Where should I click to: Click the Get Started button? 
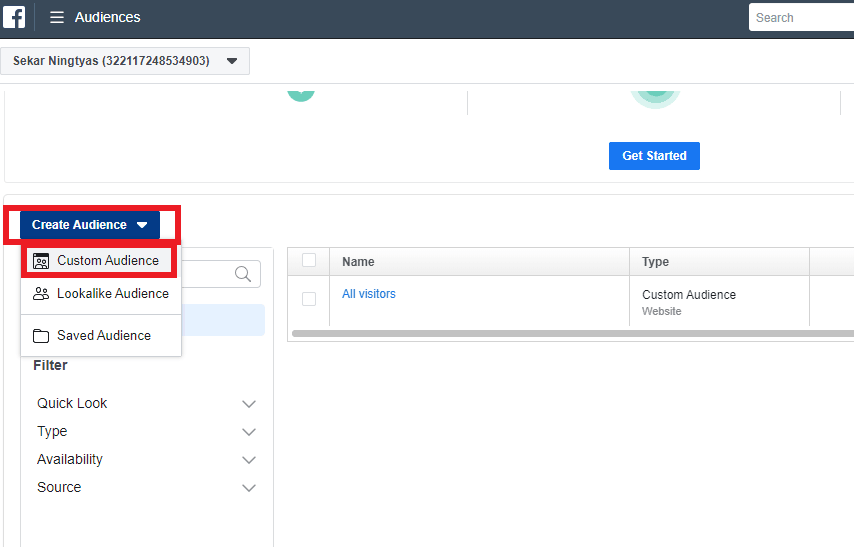point(654,156)
